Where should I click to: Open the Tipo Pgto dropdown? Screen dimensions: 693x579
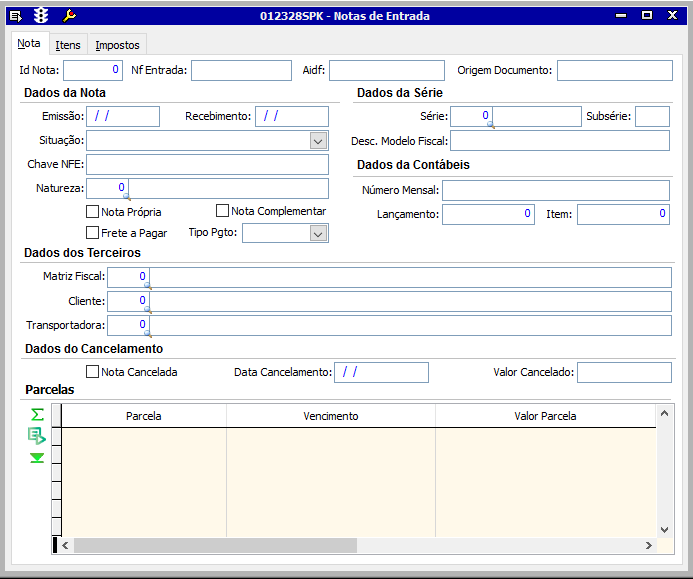click(x=318, y=233)
